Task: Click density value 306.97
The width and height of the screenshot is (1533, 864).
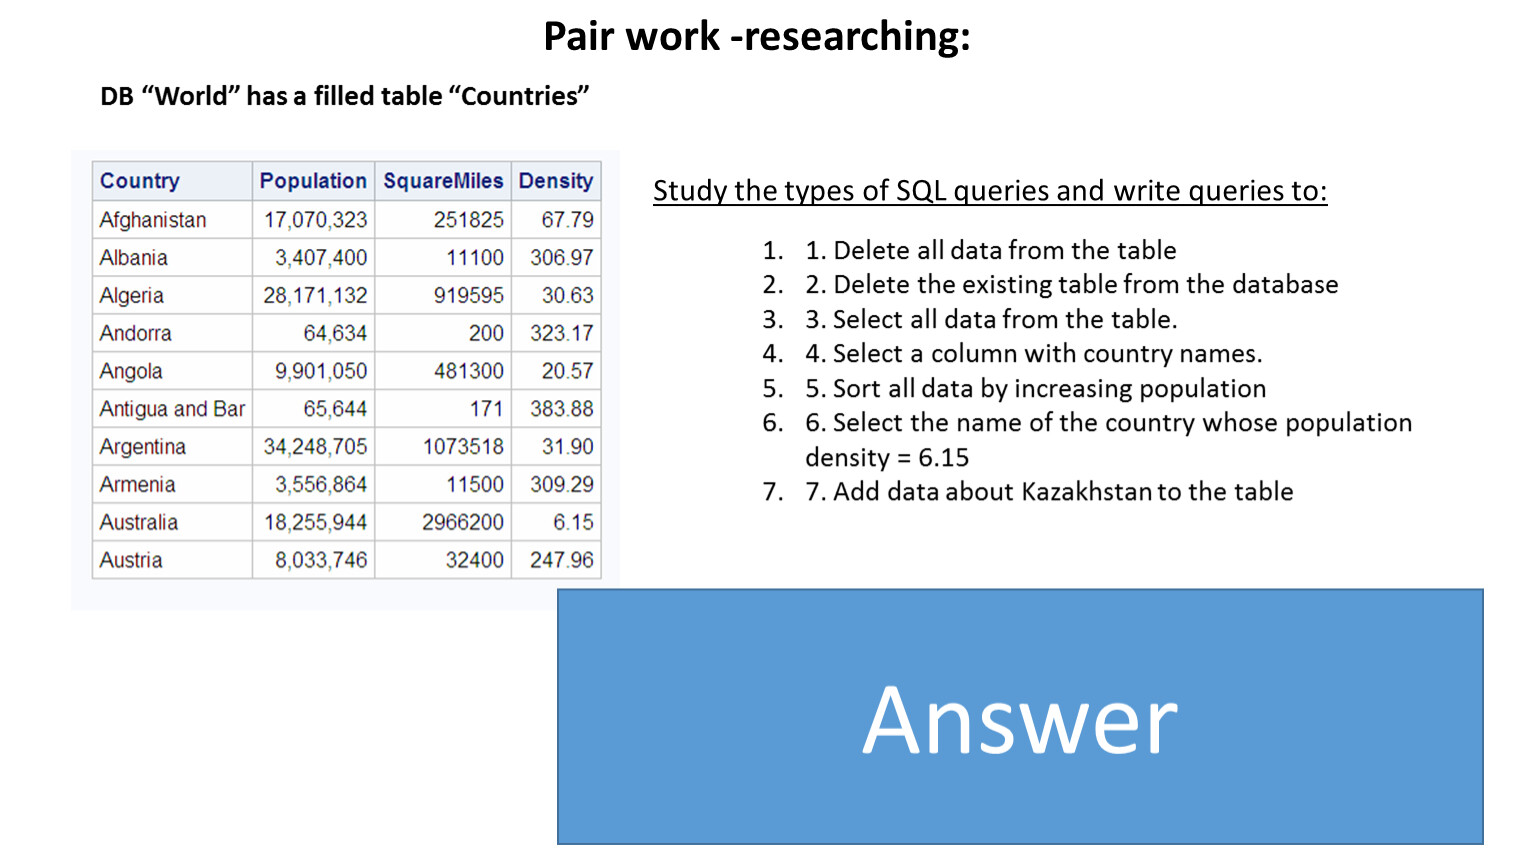Action: click(562, 258)
